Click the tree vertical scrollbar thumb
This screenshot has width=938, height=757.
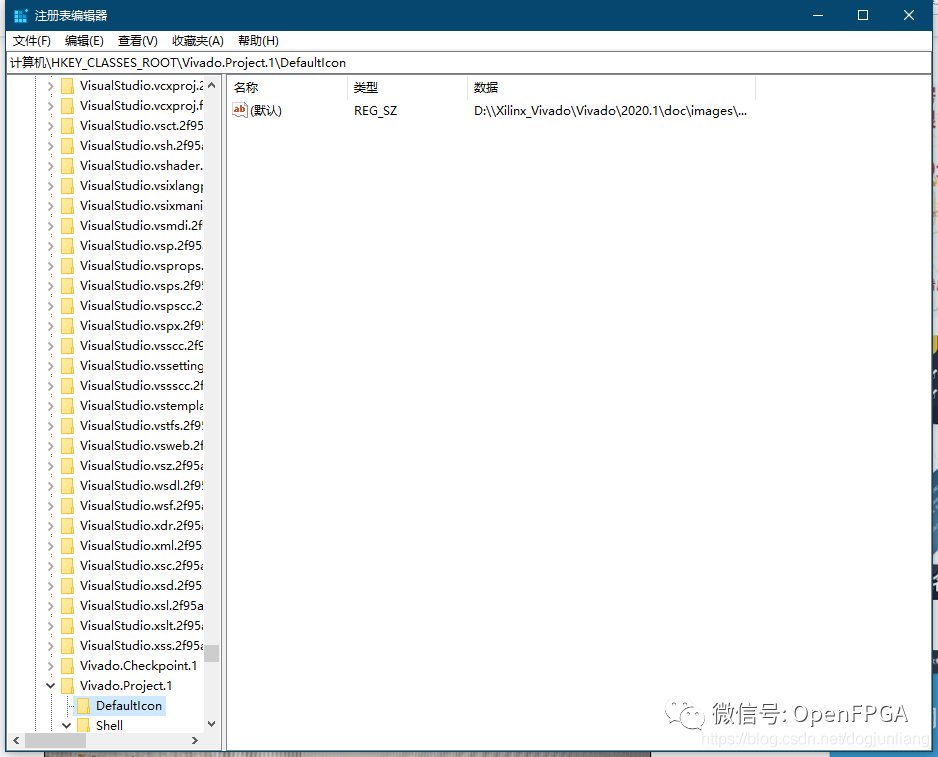pyautogui.click(x=212, y=653)
